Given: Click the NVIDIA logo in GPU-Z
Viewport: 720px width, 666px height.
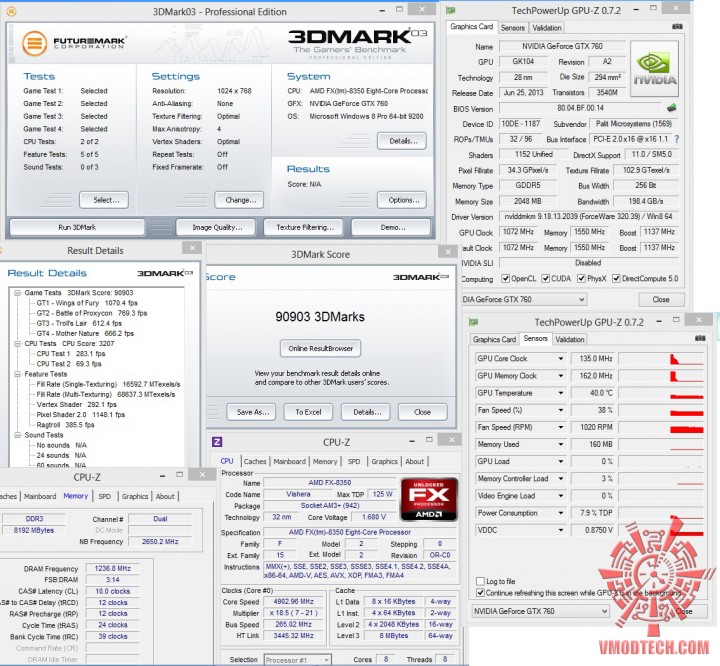Looking at the screenshot, I should click(x=654, y=68).
